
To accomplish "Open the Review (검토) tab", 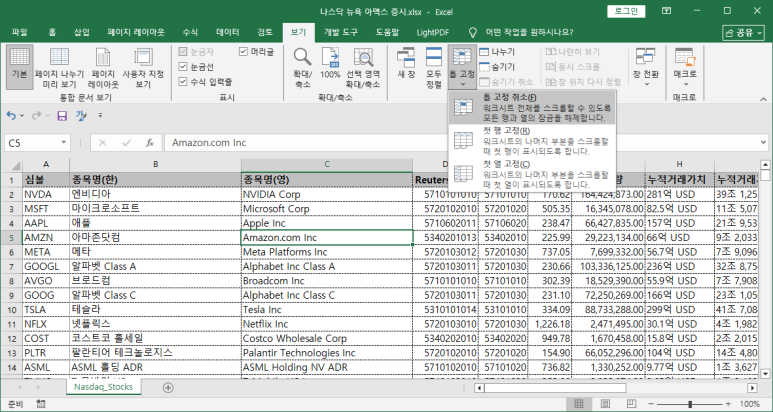I will (x=265, y=33).
